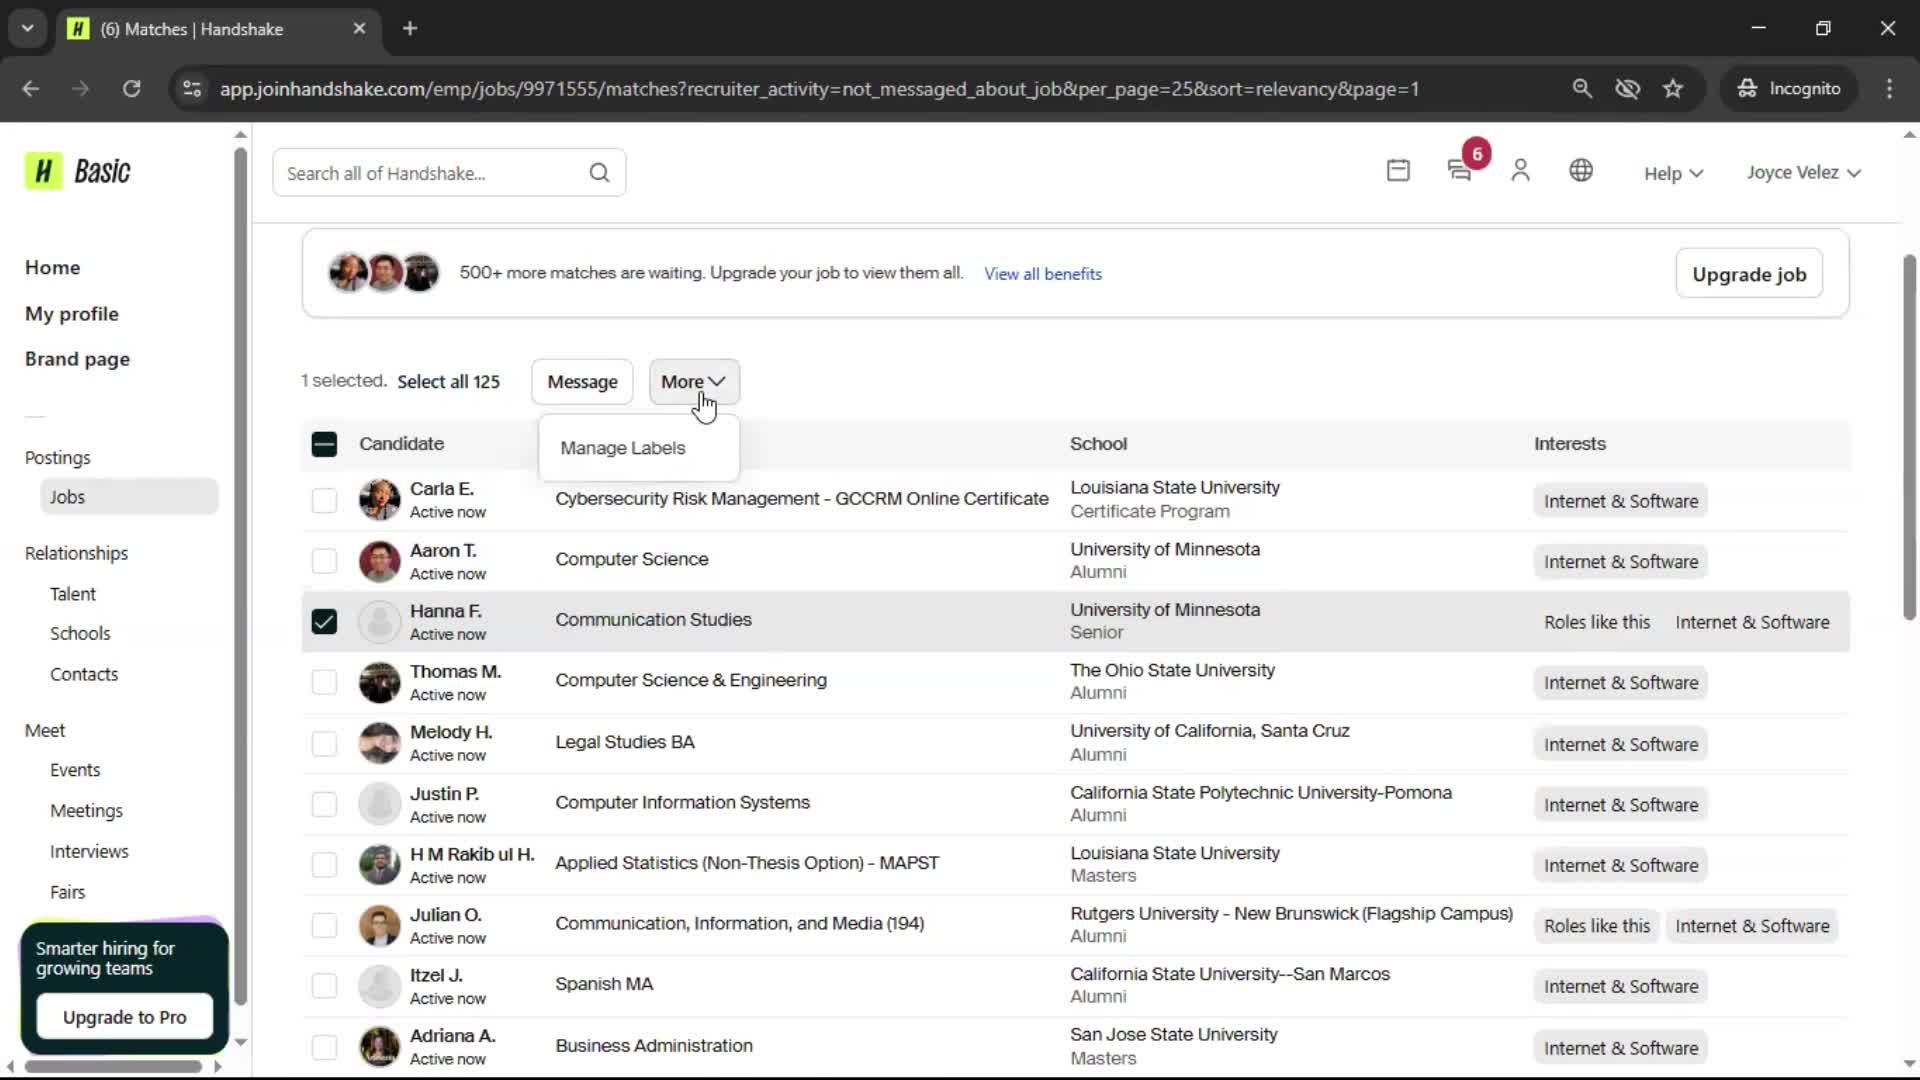1920x1080 pixels.
Task: Click Adriana A. avatar picture
Action: (x=380, y=1047)
